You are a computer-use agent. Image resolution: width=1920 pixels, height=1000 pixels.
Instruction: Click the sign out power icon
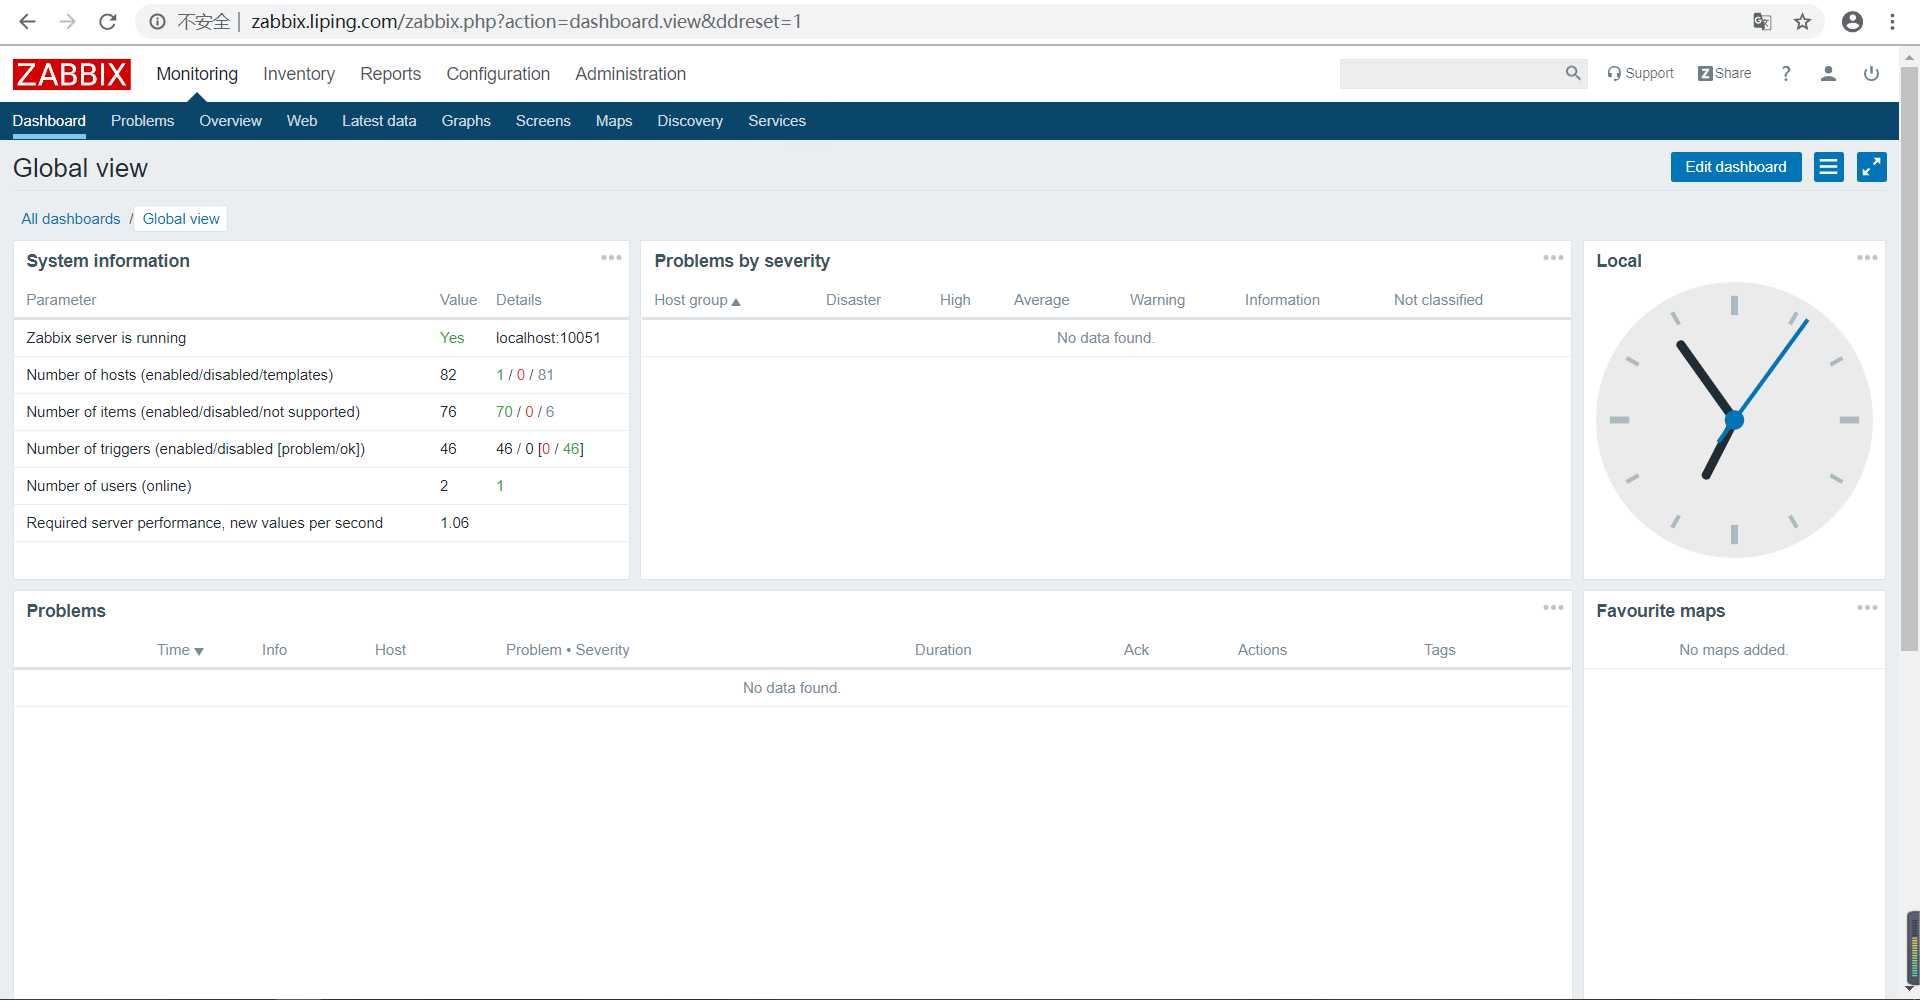pyautogui.click(x=1871, y=73)
